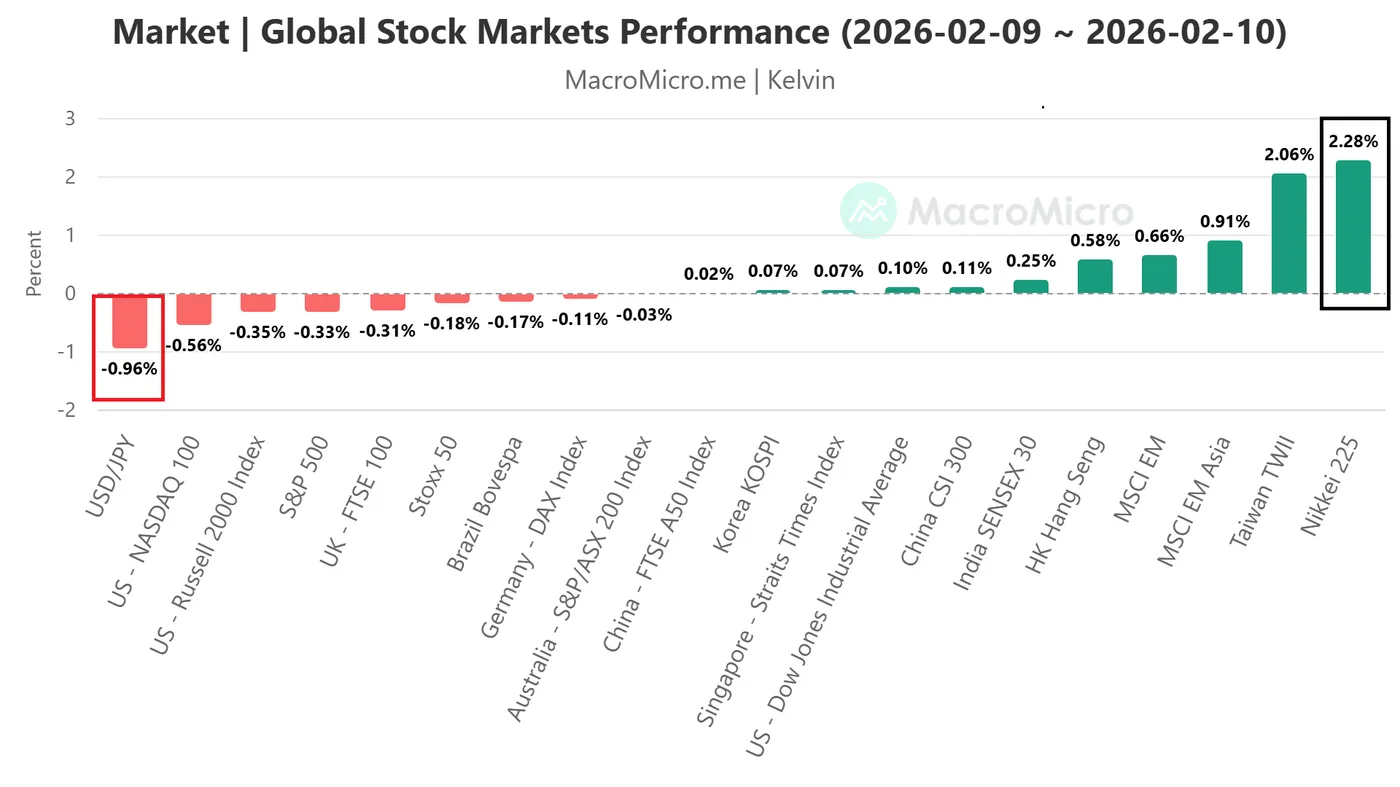Screen dimensions: 1400x787
Task: Click the Nikkei 225 green bar
Action: (1353, 227)
